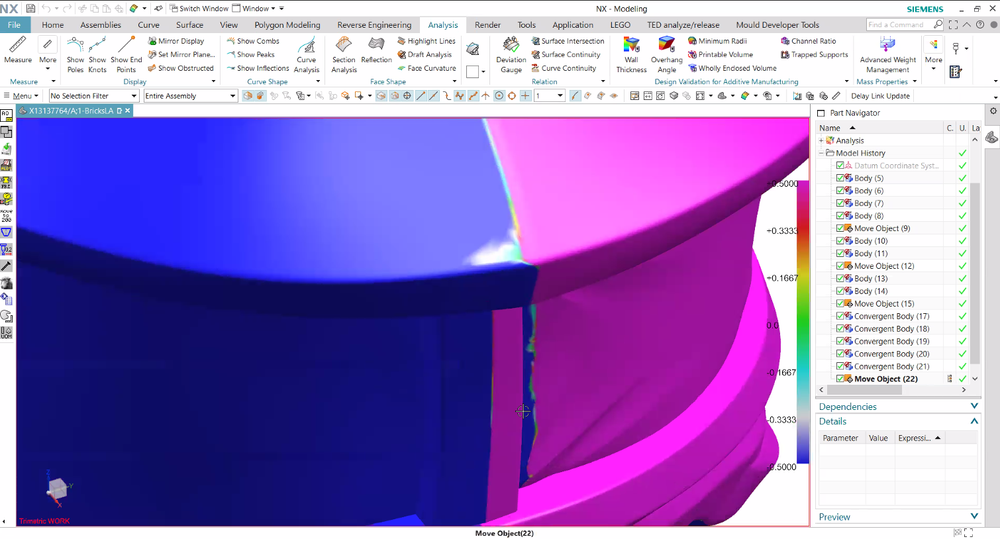Activate Show Knots
This screenshot has height=539, width=1000.
[x=97, y=54]
